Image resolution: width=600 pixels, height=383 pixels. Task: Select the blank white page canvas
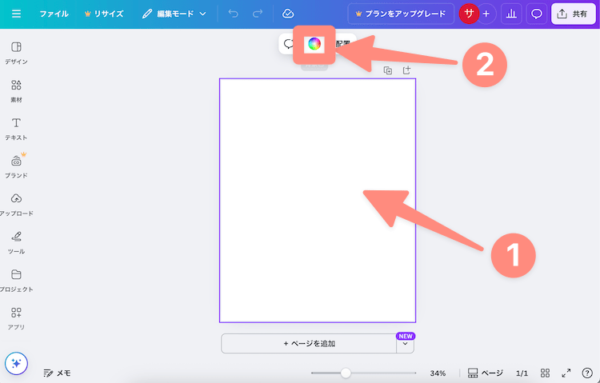317,200
